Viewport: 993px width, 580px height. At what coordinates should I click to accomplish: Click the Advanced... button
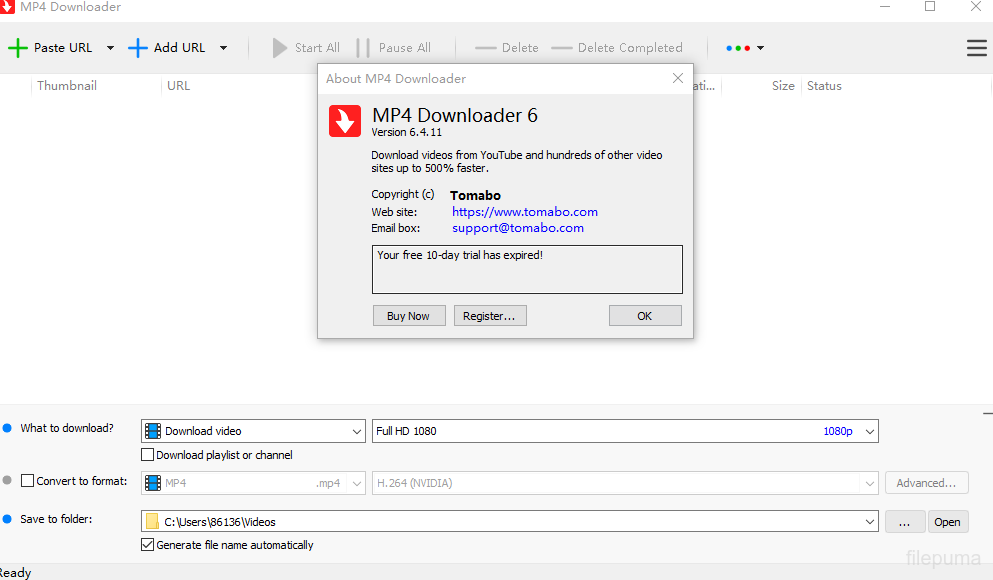click(927, 483)
